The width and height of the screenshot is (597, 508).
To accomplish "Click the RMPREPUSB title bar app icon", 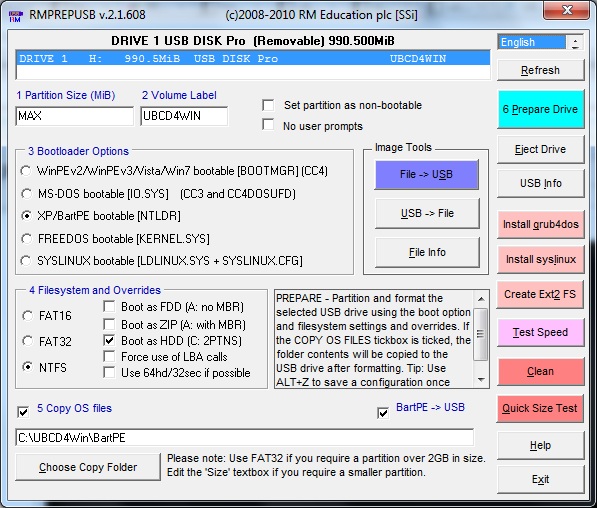I will tap(15, 16).
